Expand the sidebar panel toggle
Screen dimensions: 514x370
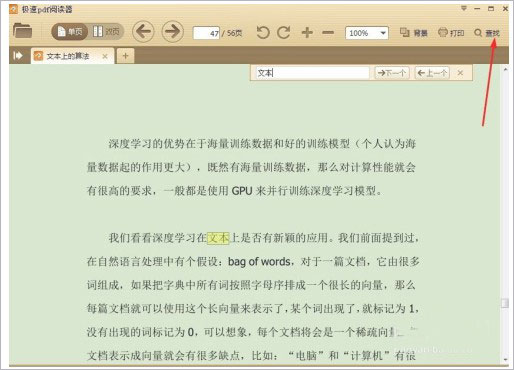point(18,56)
